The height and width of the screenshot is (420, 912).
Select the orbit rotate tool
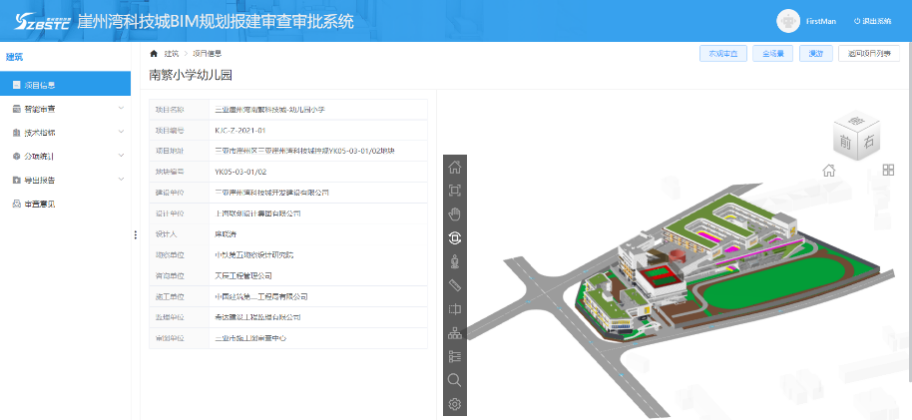click(455, 238)
